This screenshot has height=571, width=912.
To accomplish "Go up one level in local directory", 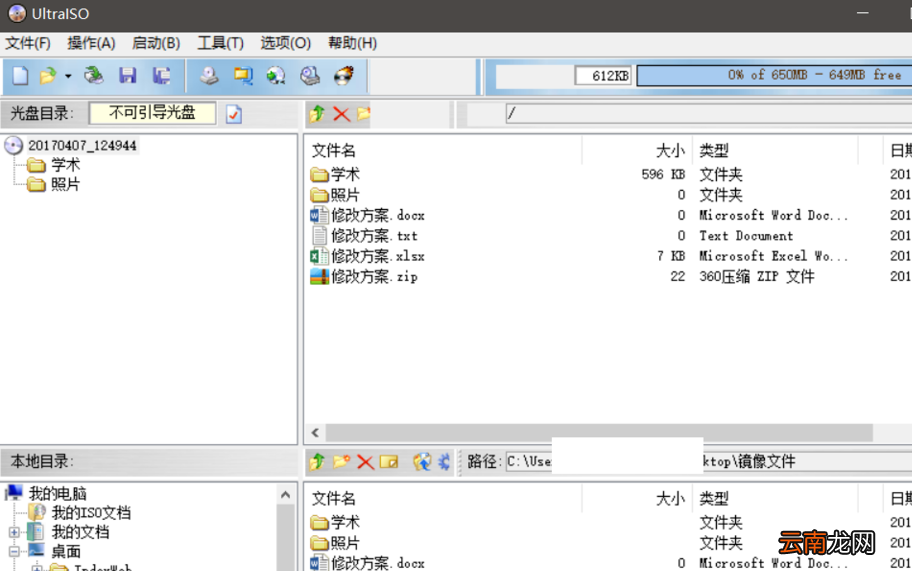I will point(317,462).
